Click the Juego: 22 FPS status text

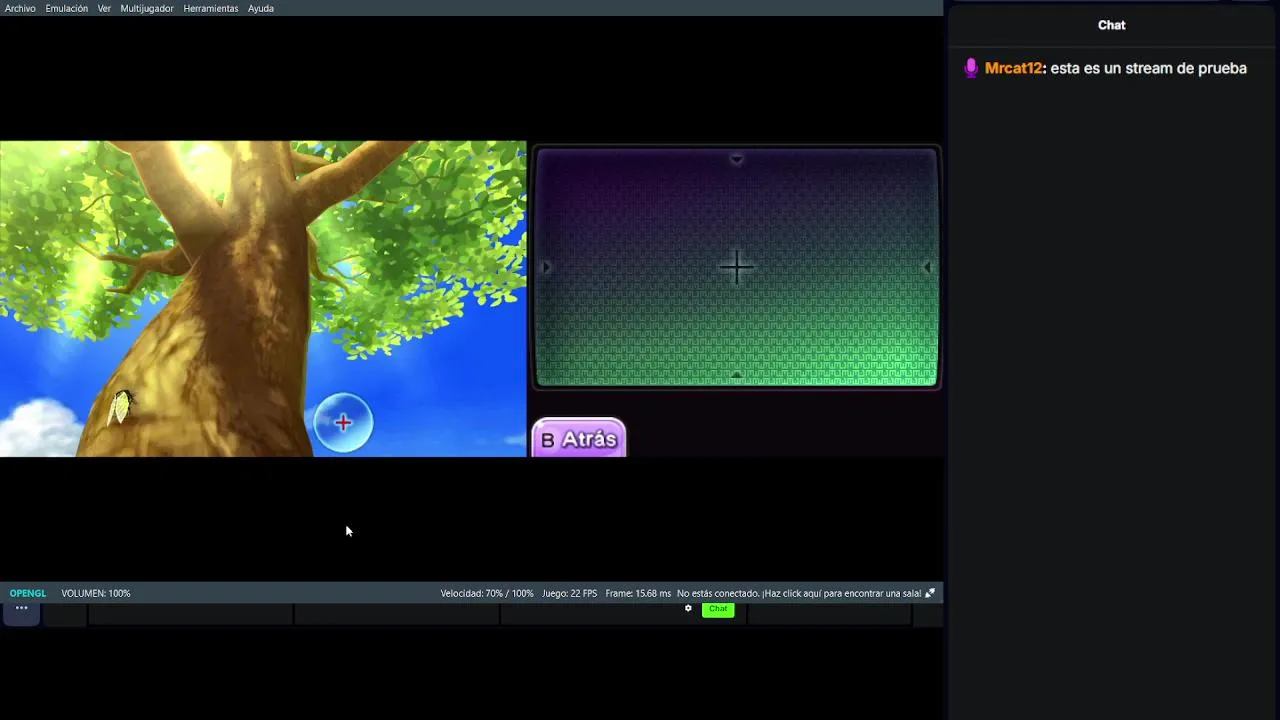coord(570,593)
